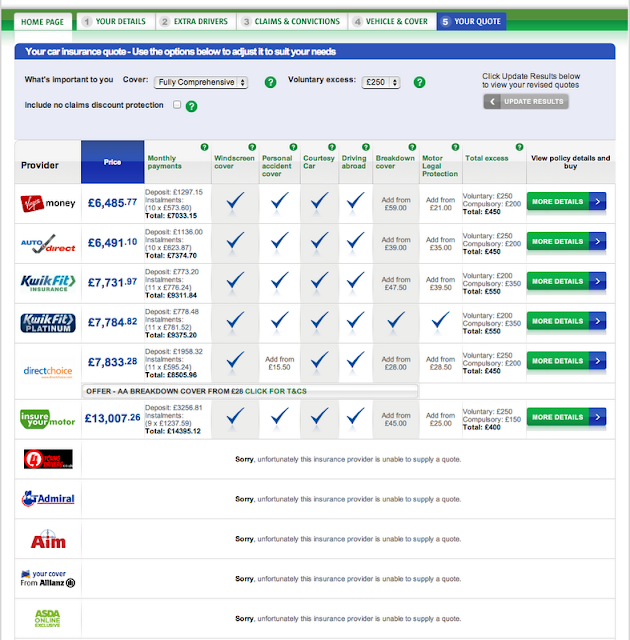Click the Update Results button
The width and height of the screenshot is (630, 640).
tap(526, 102)
